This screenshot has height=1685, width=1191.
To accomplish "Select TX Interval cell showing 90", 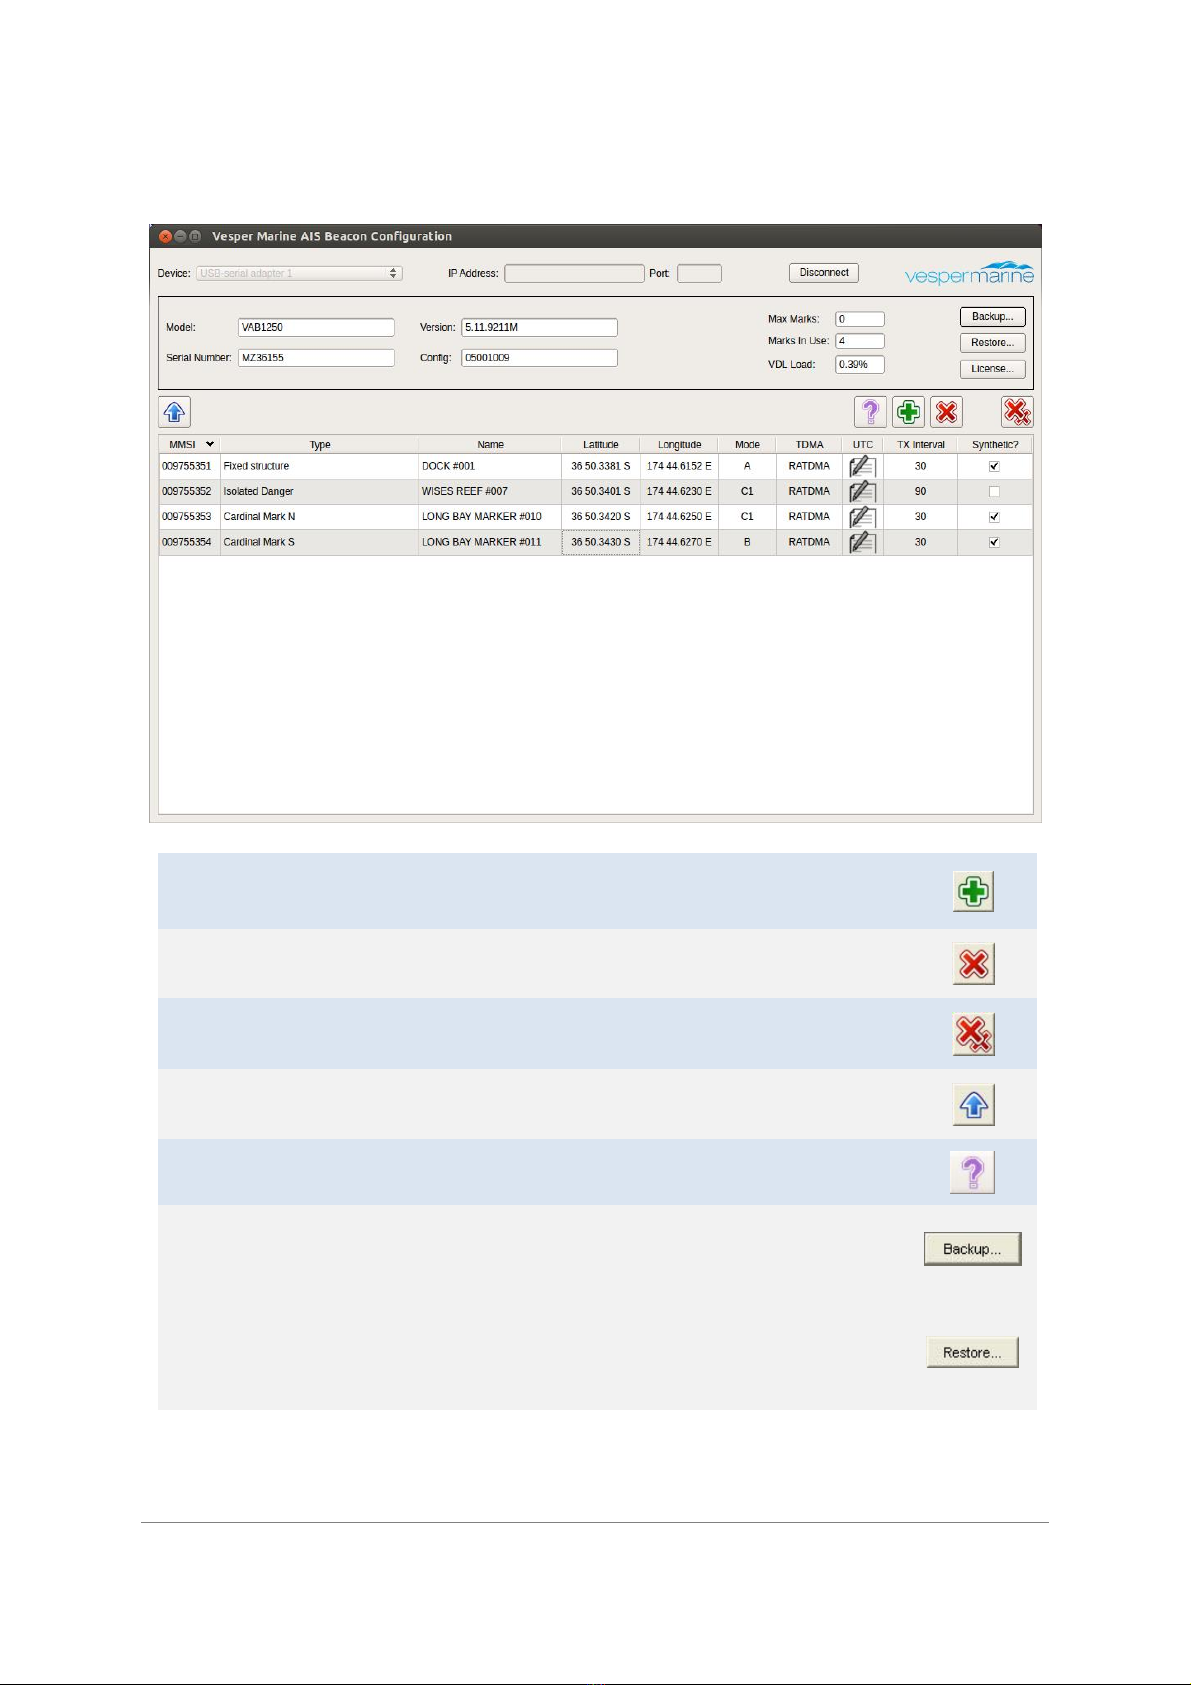I will (x=921, y=491).
